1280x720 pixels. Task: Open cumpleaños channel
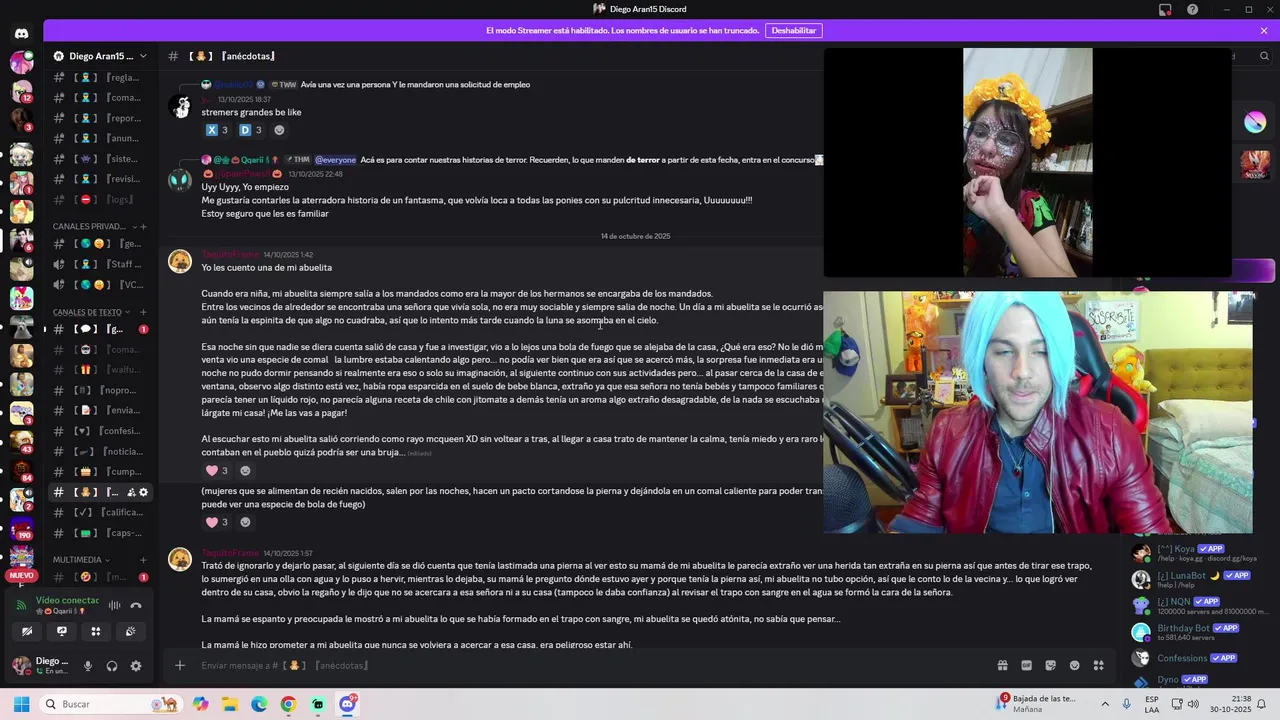click(x=99, y=471)
